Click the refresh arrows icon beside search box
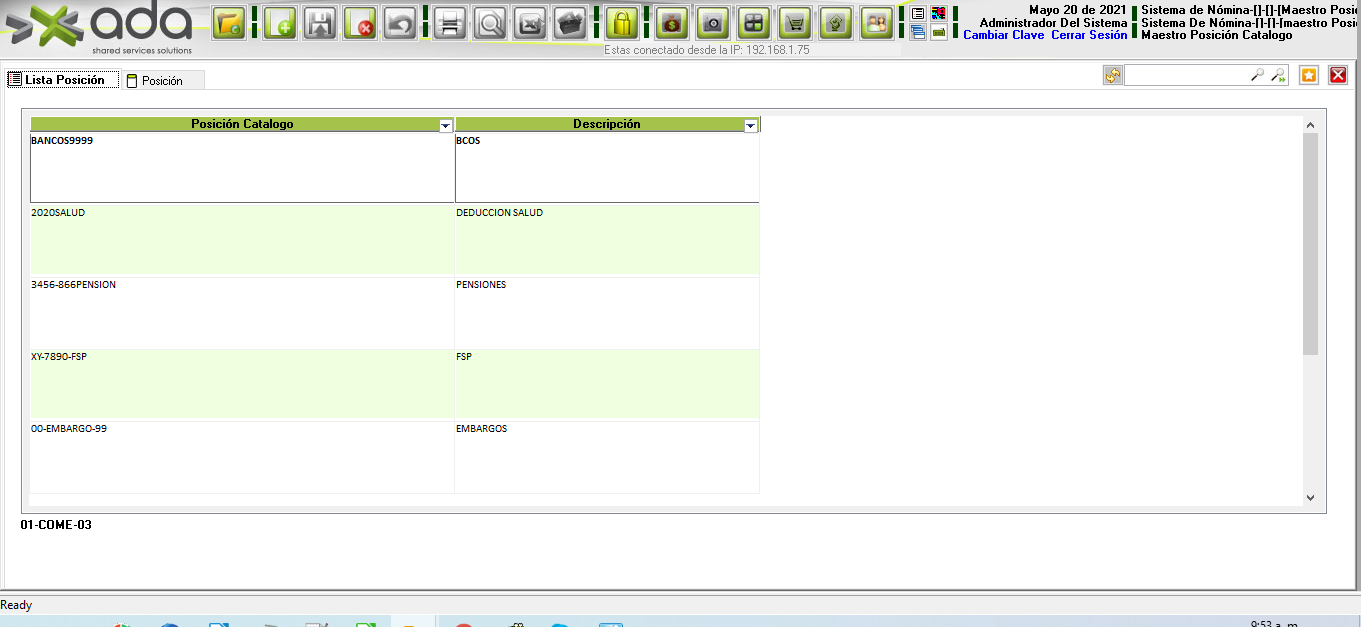The height and width of the screenshot is (627, 1361). coord(1112,75)
